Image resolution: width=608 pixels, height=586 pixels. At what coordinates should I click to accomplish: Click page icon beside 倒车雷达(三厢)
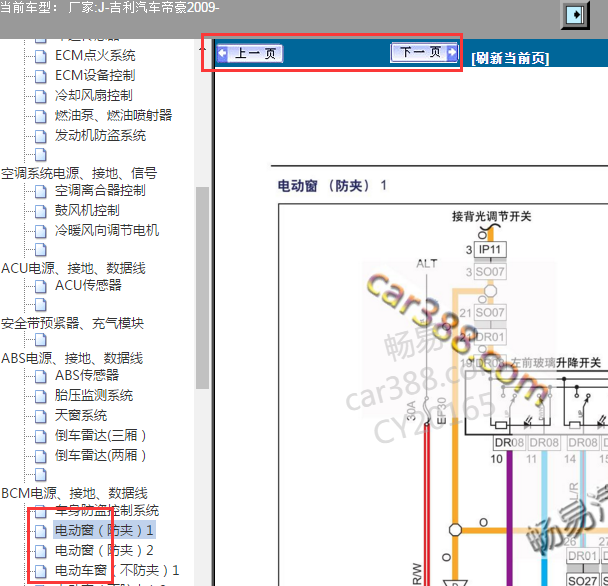(x=40, y=437)
